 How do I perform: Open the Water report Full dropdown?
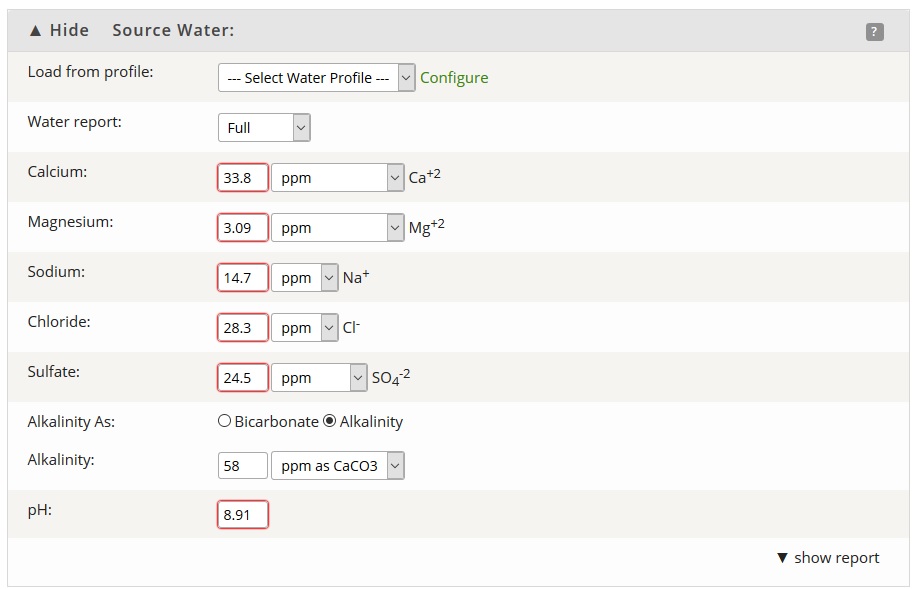point(264,128)
